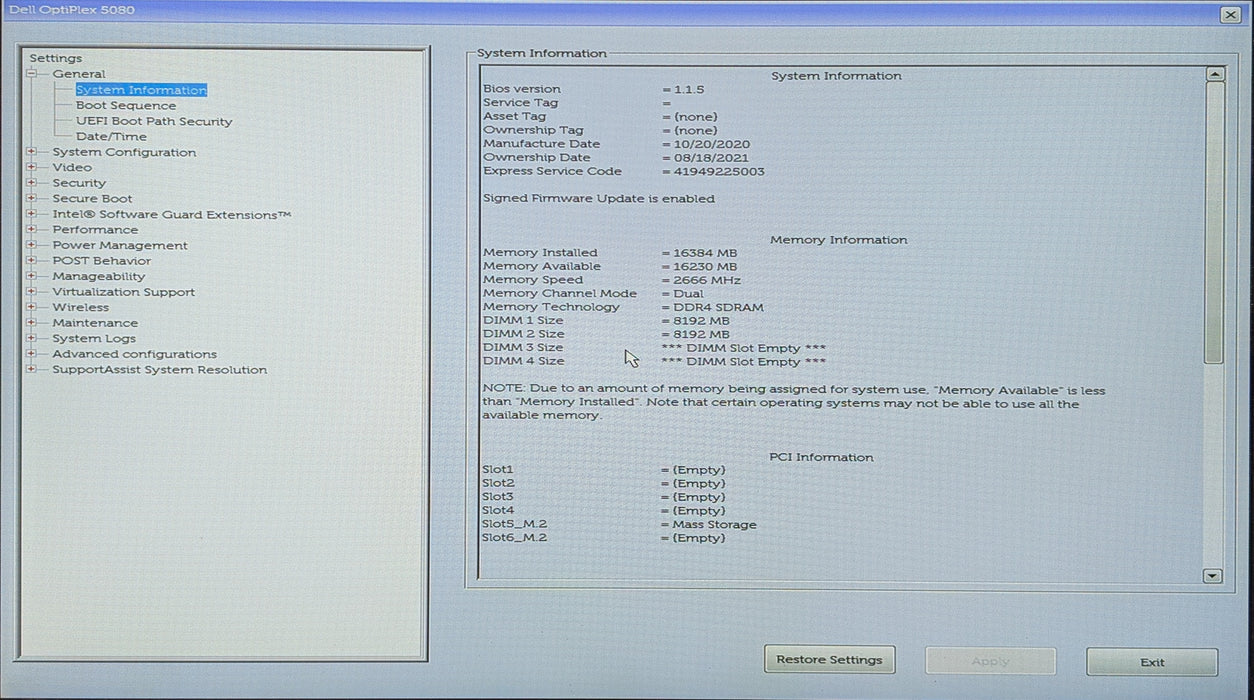Click the scrollbar up arrow
Image resolution: width=1254 pixels, height=700 pixels.
1214,74
